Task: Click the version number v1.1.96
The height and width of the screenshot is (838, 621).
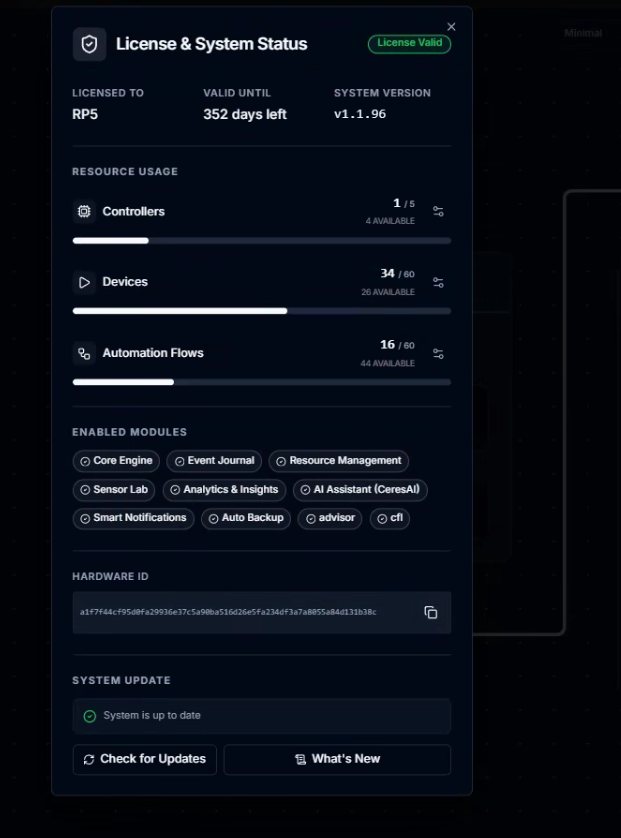Action: click(x=360, y=114)
